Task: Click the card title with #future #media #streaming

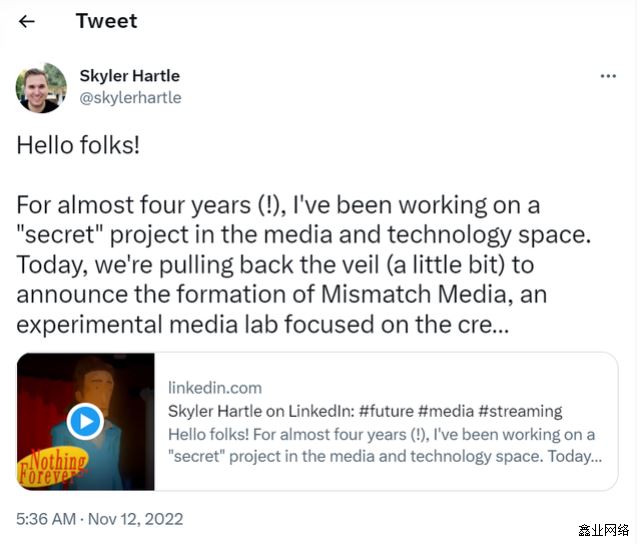Action: [x=364, y=411]
